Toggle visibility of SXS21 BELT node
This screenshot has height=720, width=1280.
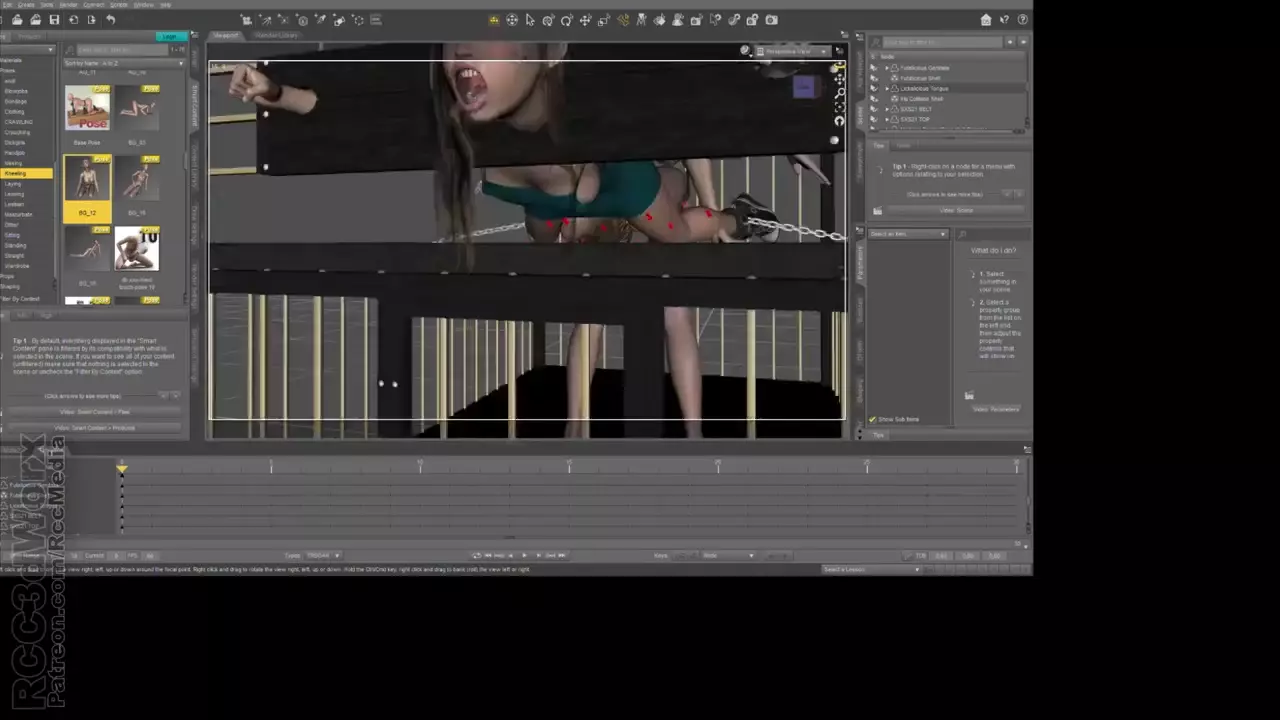click(x=874, y=109)
